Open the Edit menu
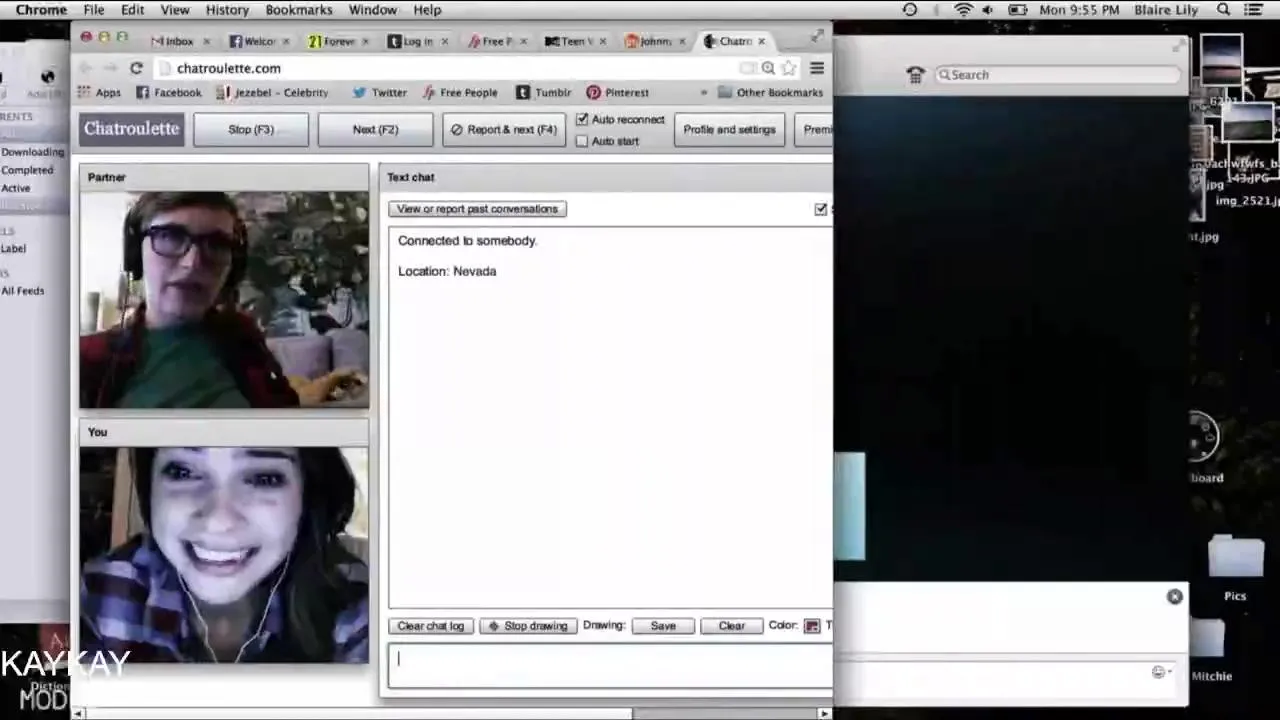 tap(132, 10)
